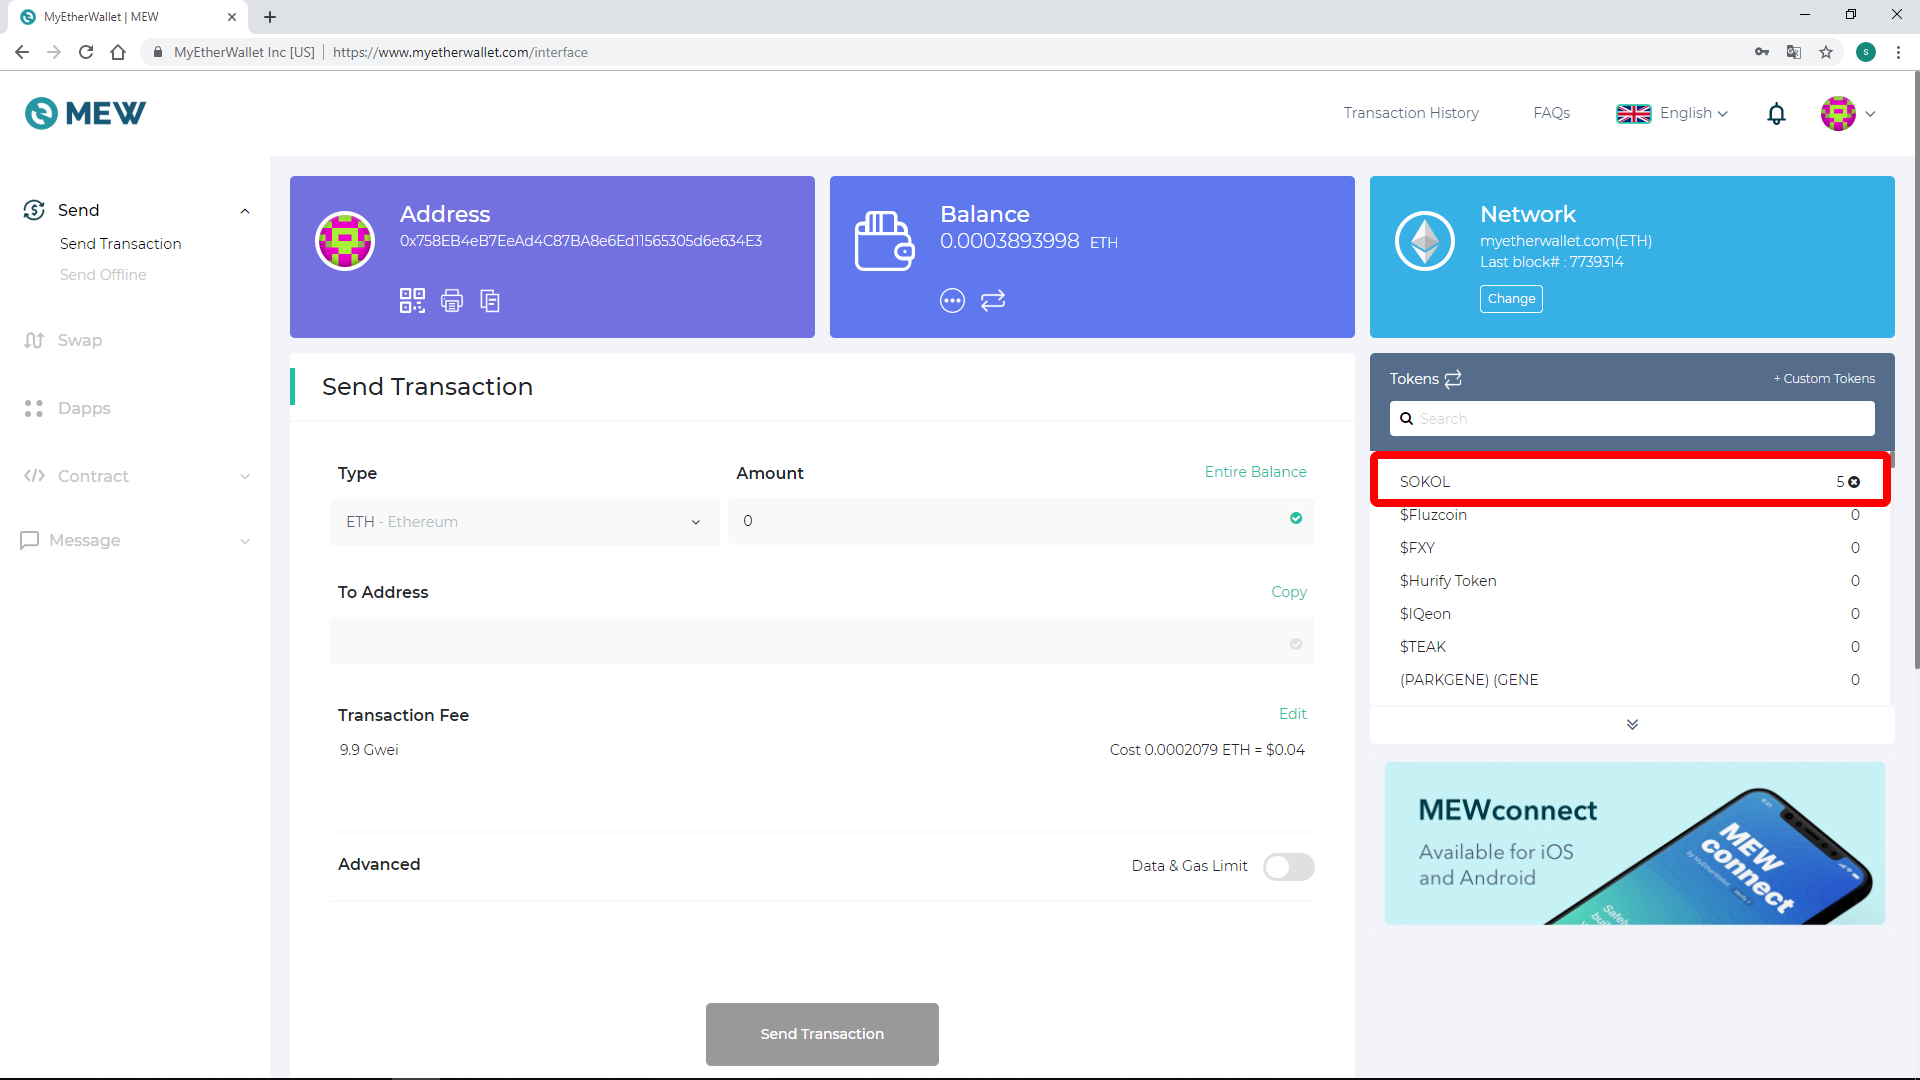Open the saved passwords key icon

click(1762, 52)
